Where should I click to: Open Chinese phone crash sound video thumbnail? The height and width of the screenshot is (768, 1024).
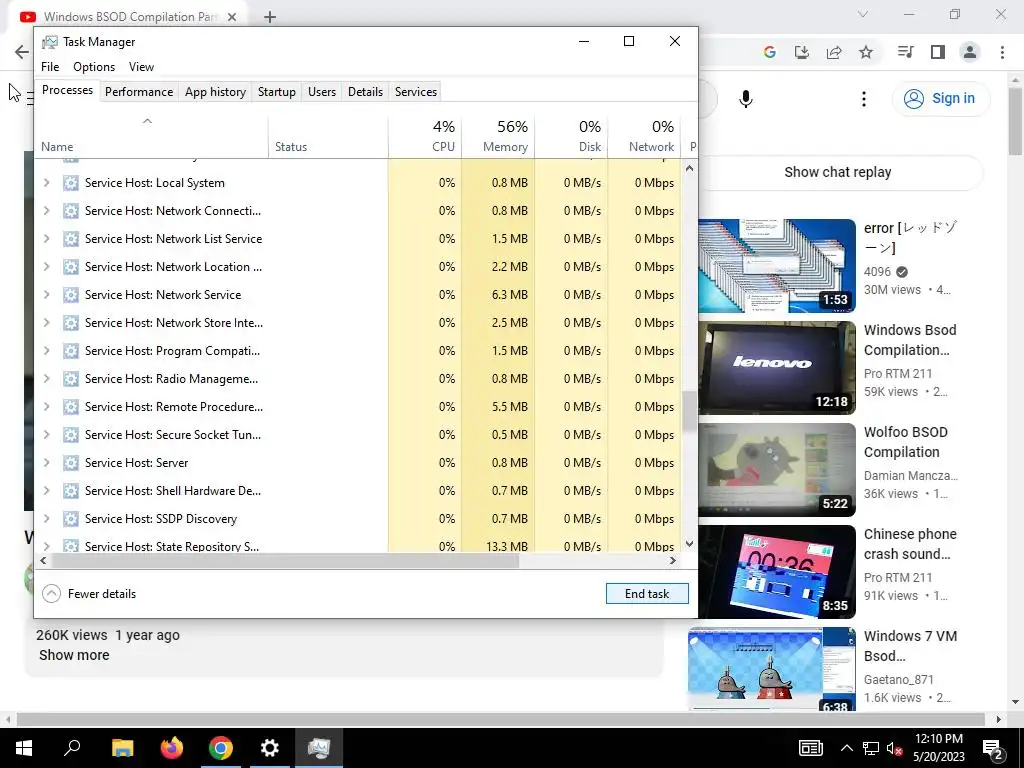click(x=777, y=571)
